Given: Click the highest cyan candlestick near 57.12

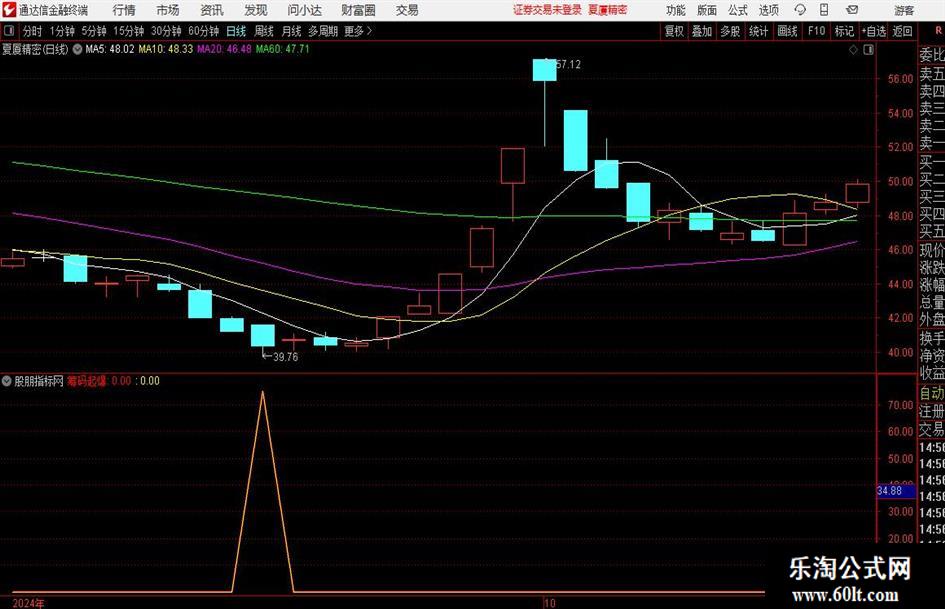Looking at the screenshot, I should point(545,70).
